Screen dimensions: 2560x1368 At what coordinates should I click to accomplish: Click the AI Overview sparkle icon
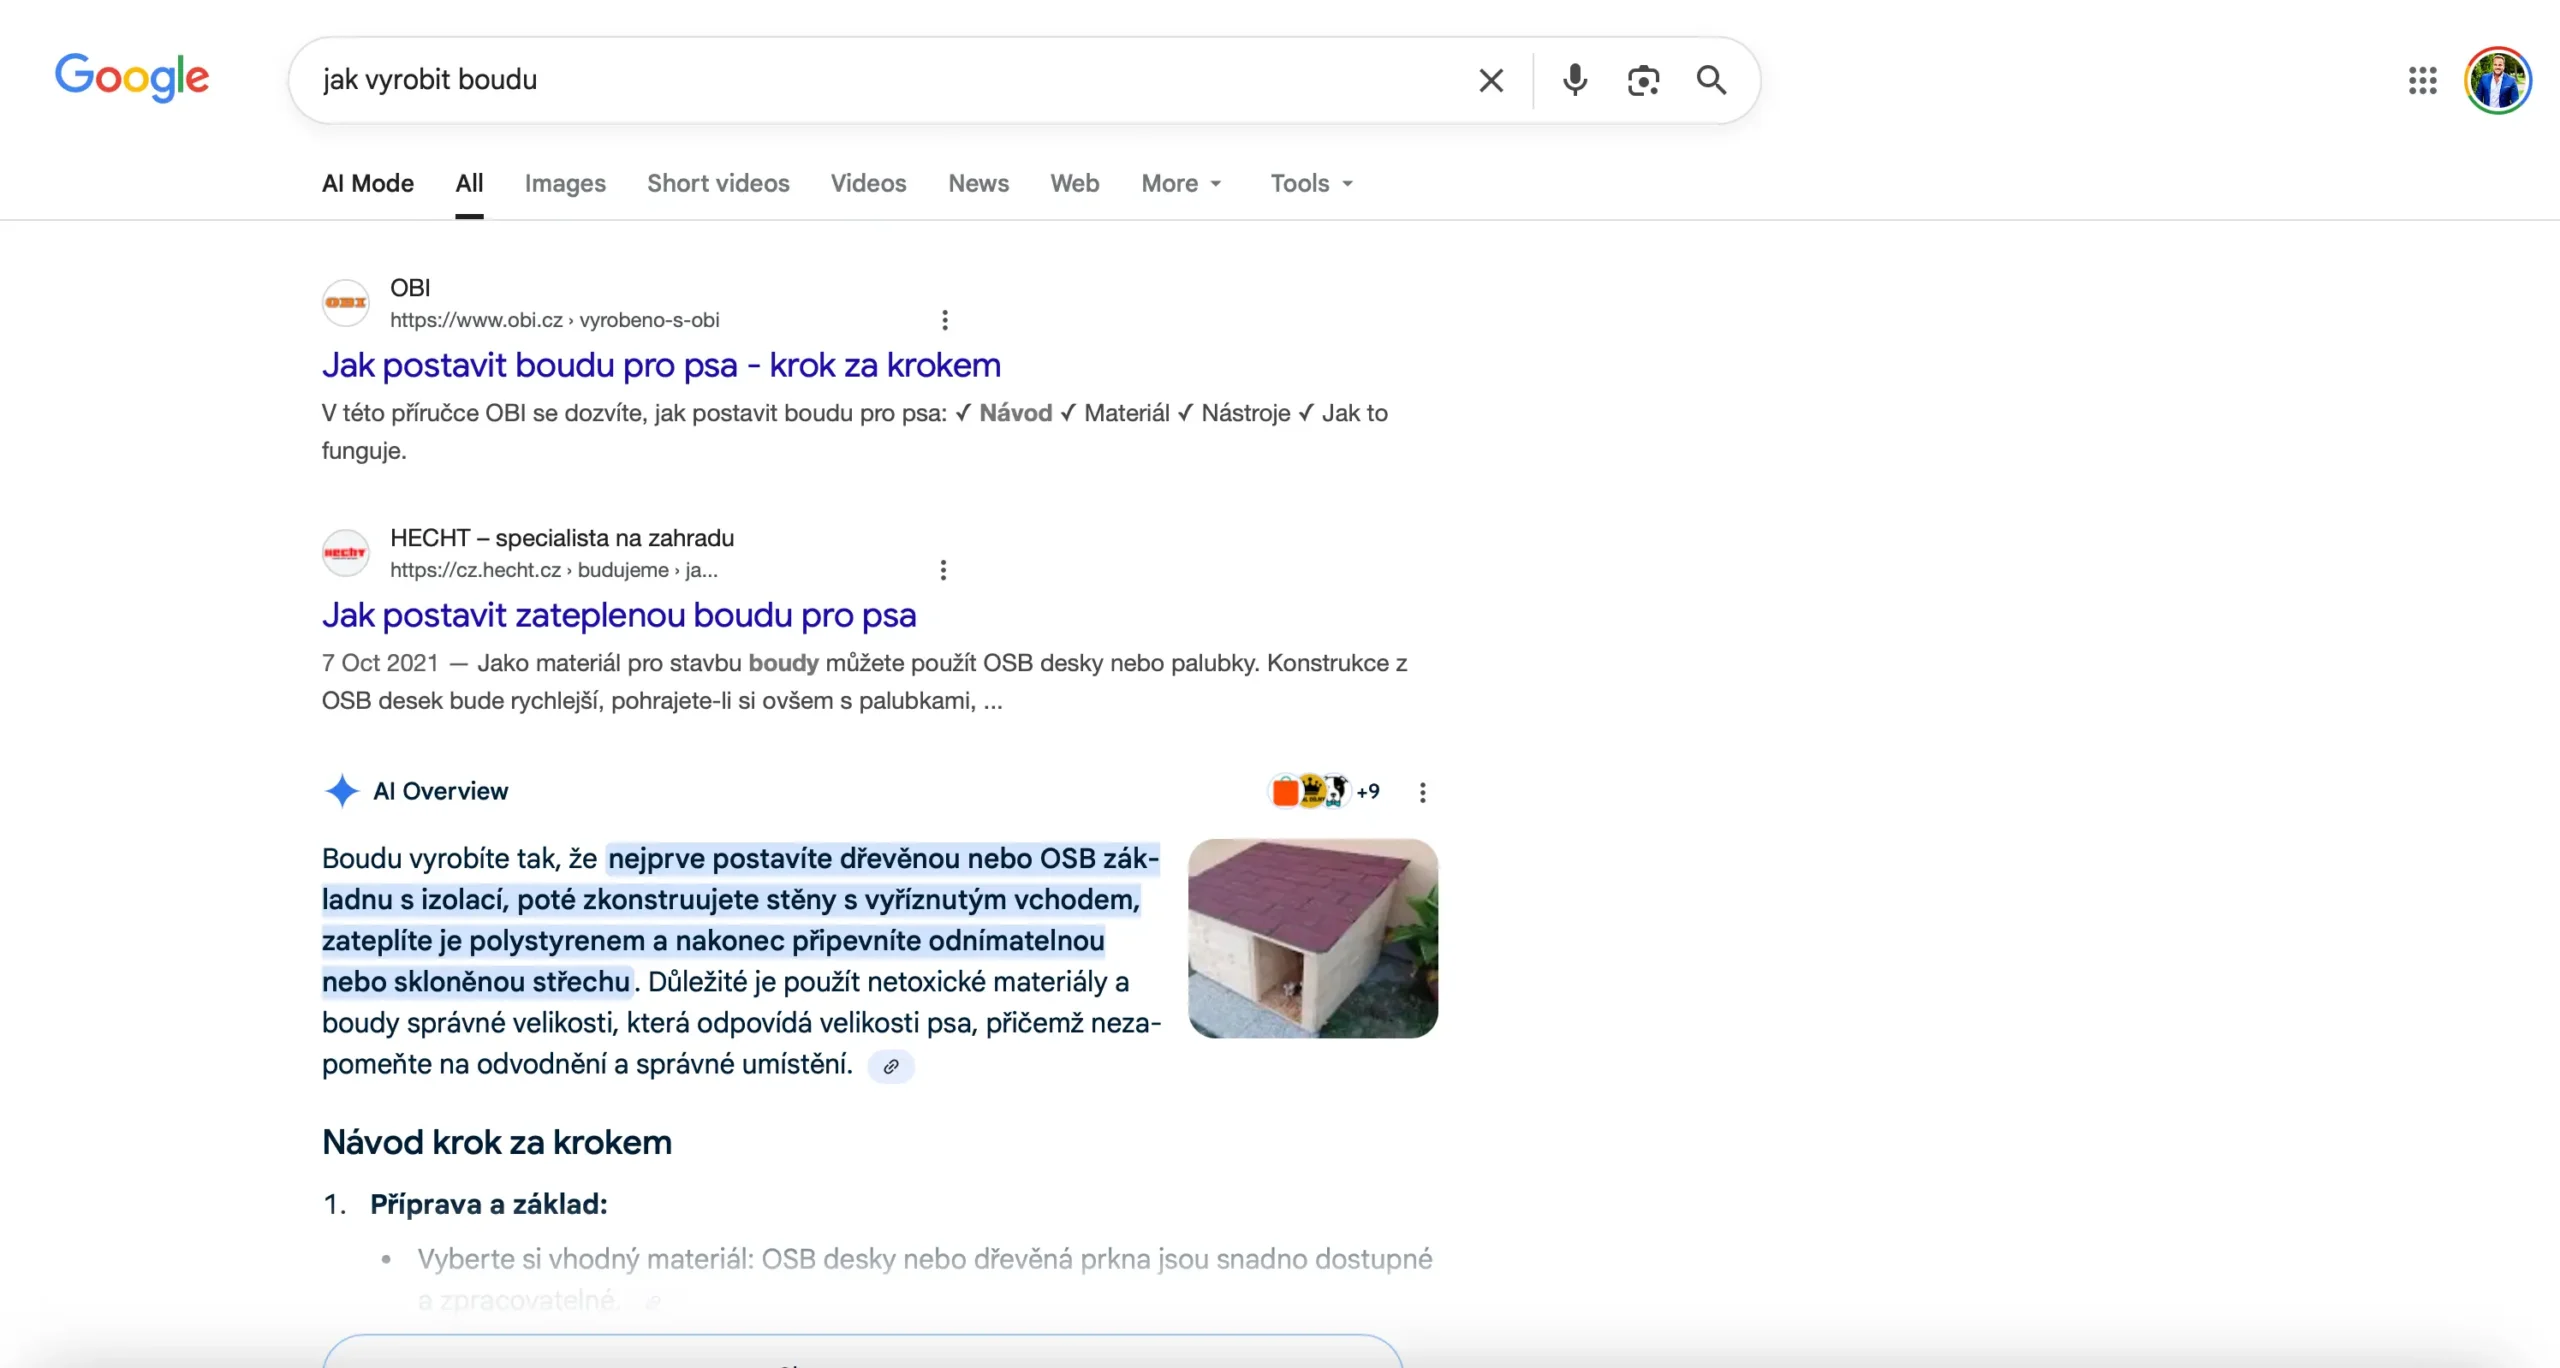pyautogui.click(x=341, y=790)
